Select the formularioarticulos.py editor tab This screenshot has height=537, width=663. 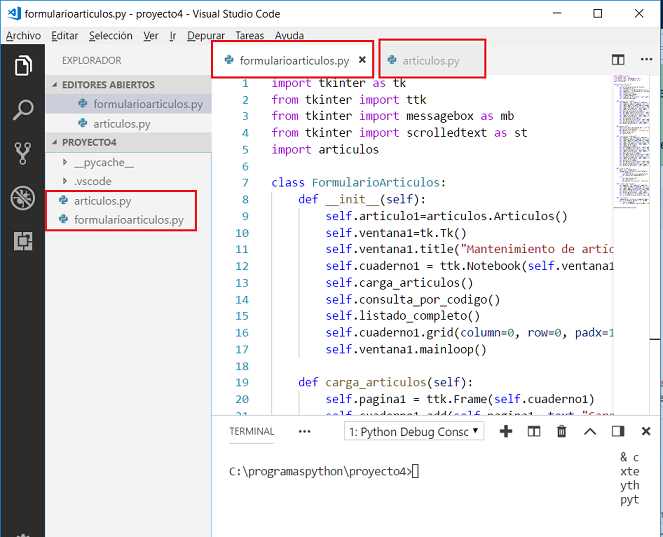click(x=292, y=60)
